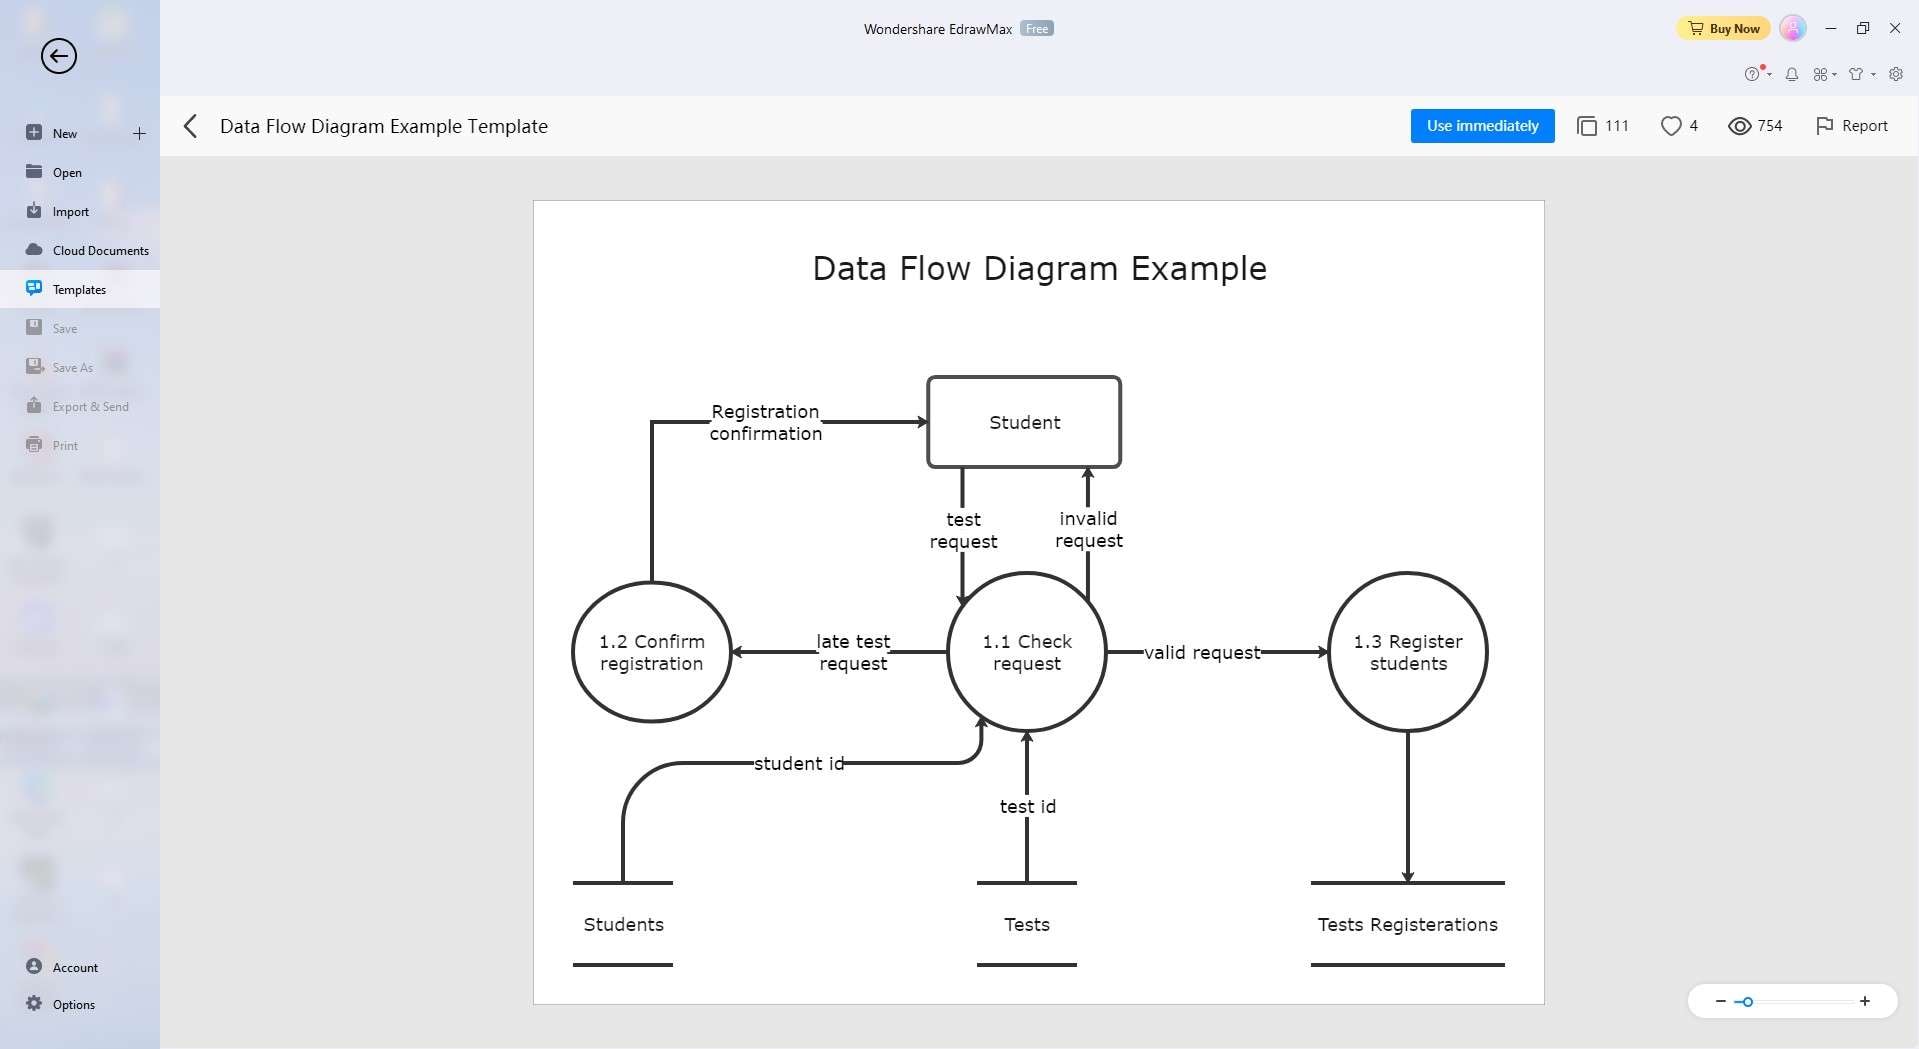
Task: Open the Import menu item
Action: point(70,211)
